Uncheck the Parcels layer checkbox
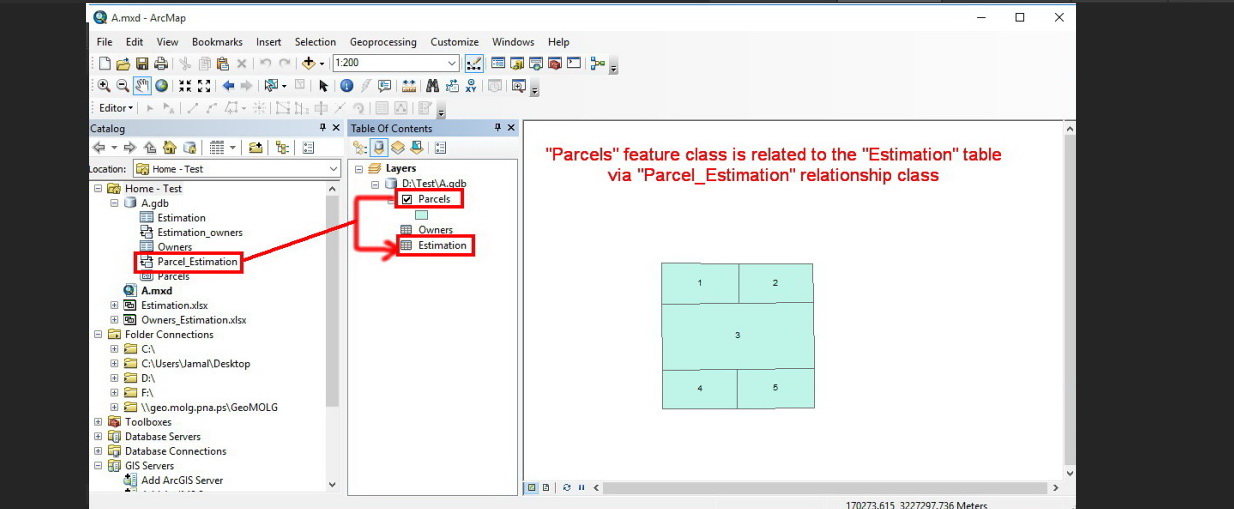 coord(407,199)
